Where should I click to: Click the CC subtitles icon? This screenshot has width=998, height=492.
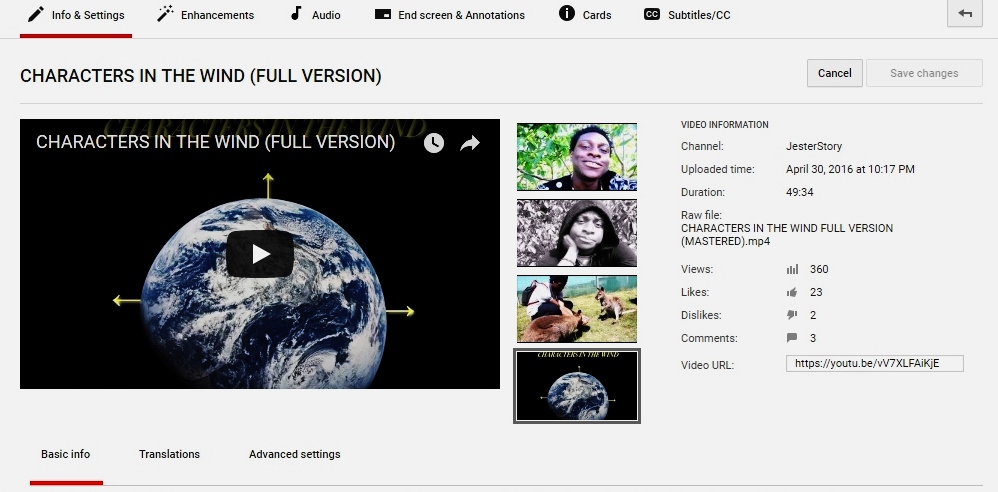(x=652, y=14)
